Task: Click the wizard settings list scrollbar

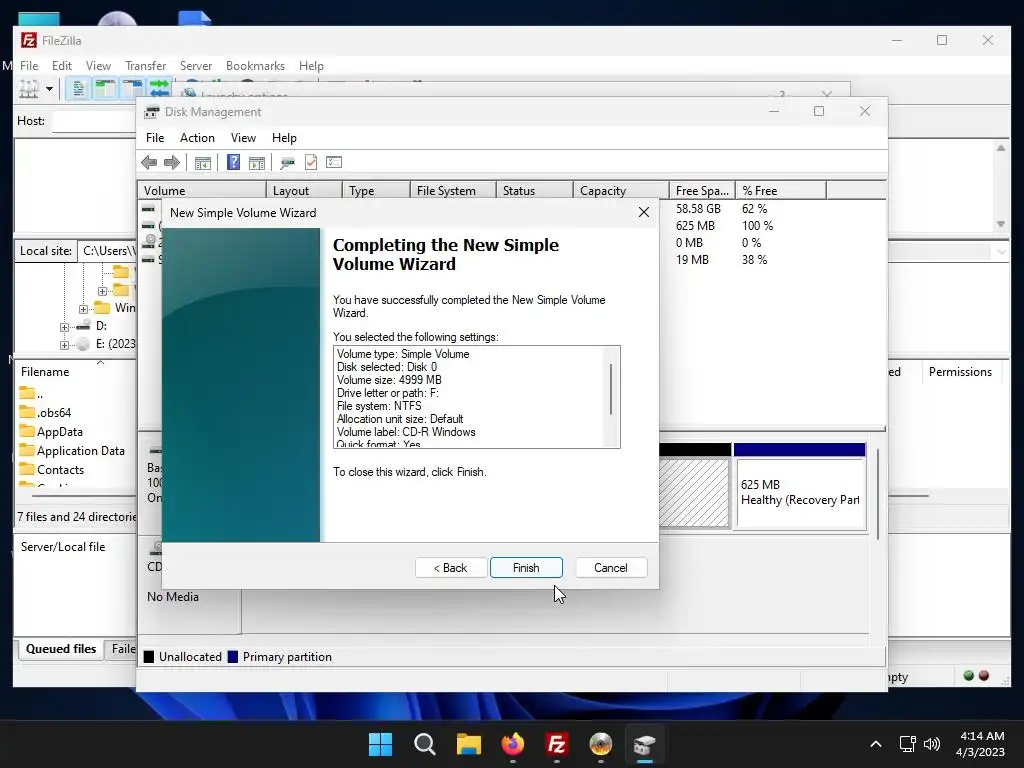Action: [611, 389]
